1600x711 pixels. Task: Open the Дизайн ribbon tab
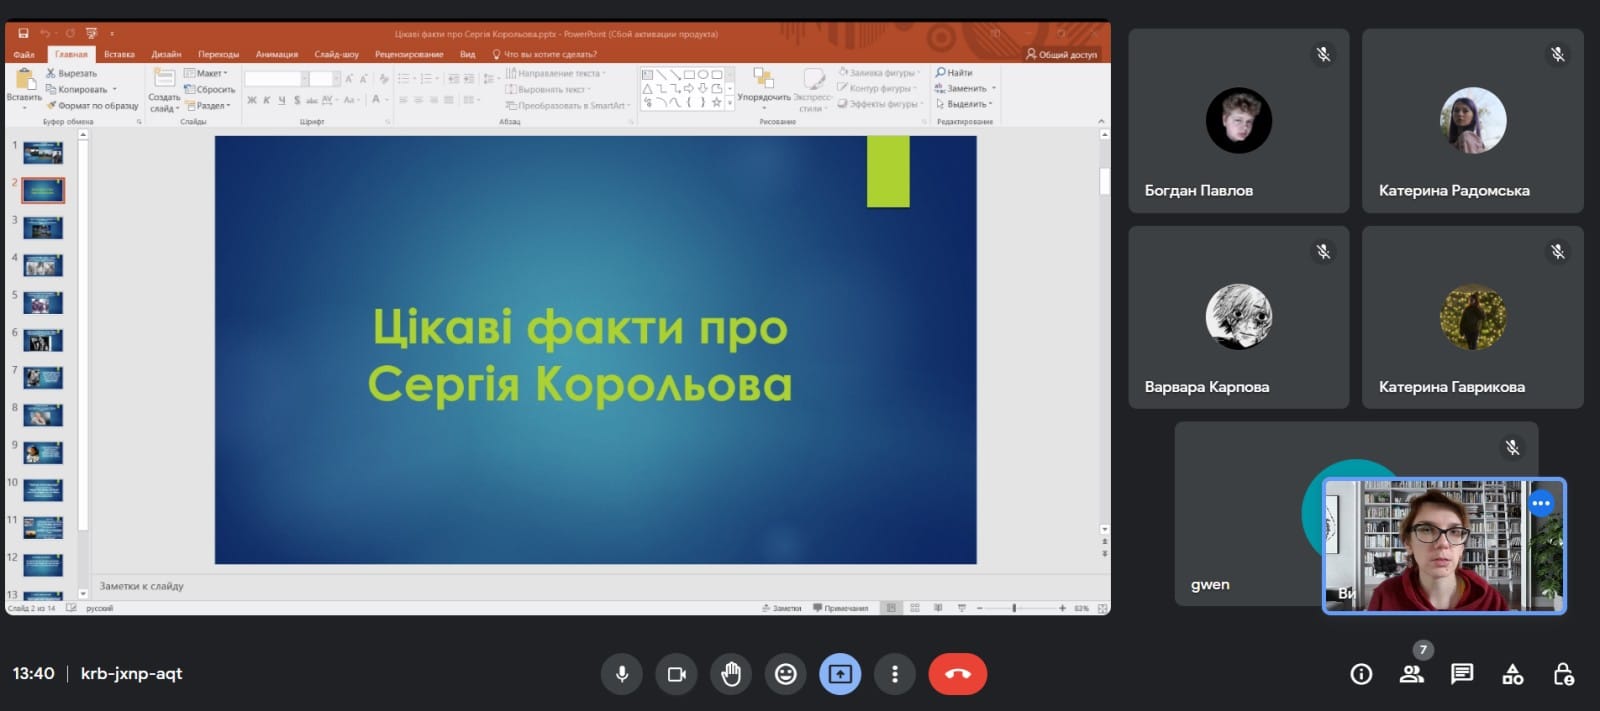(x=166, y=54)
